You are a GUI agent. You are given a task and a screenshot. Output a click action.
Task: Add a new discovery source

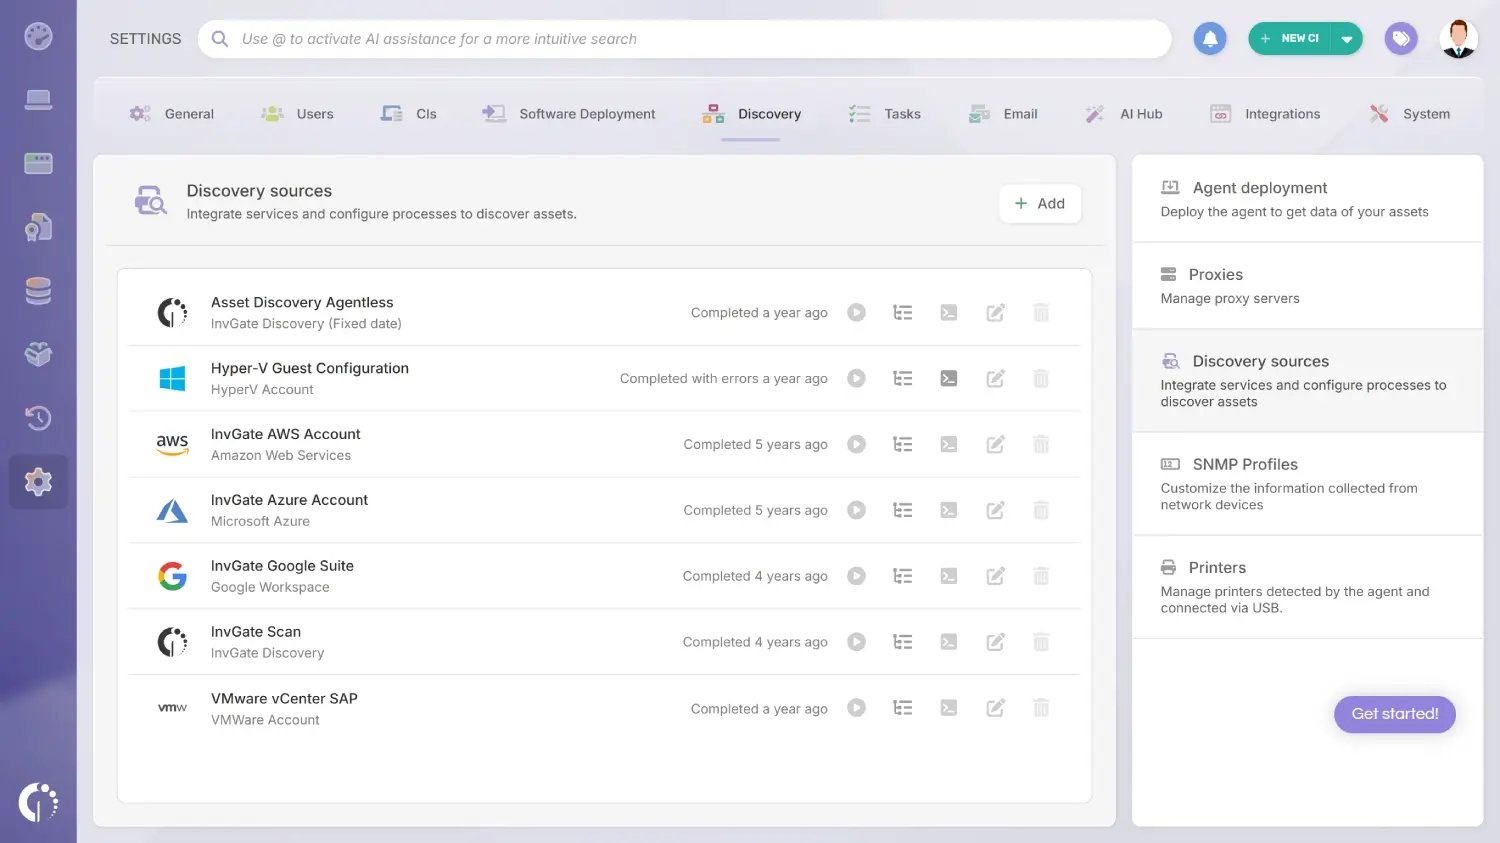pyautogui.click(x=1040, y=203)
